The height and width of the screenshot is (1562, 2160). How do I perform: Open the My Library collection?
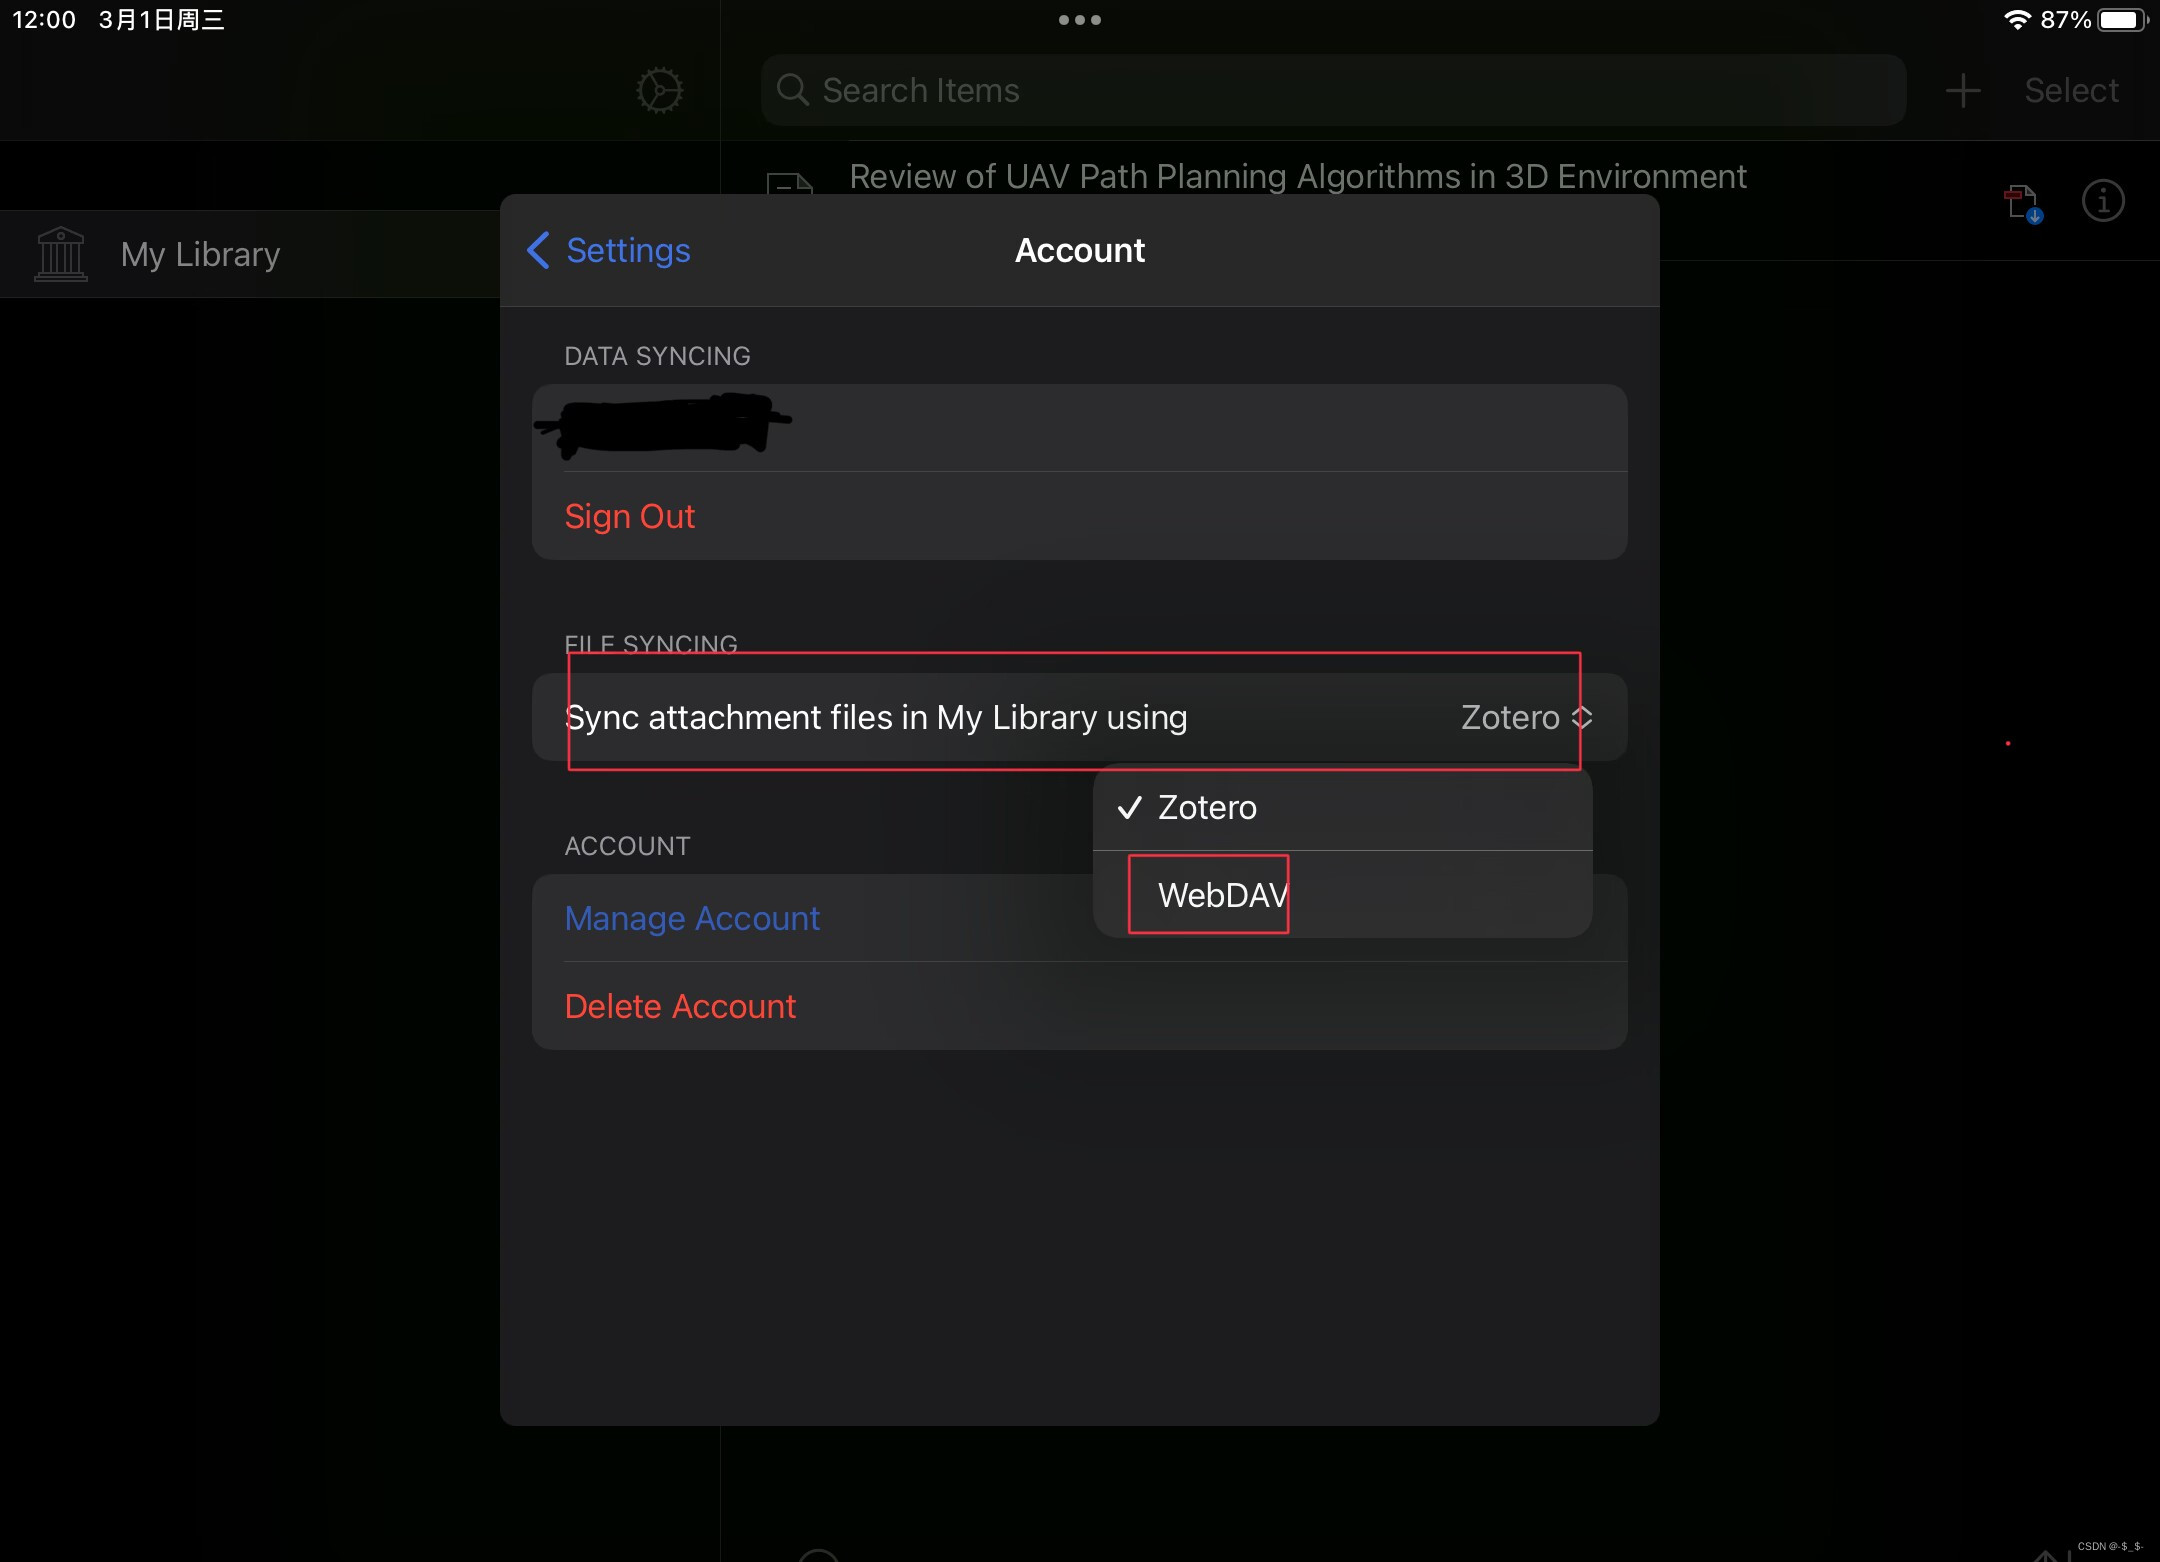point(200,254)
